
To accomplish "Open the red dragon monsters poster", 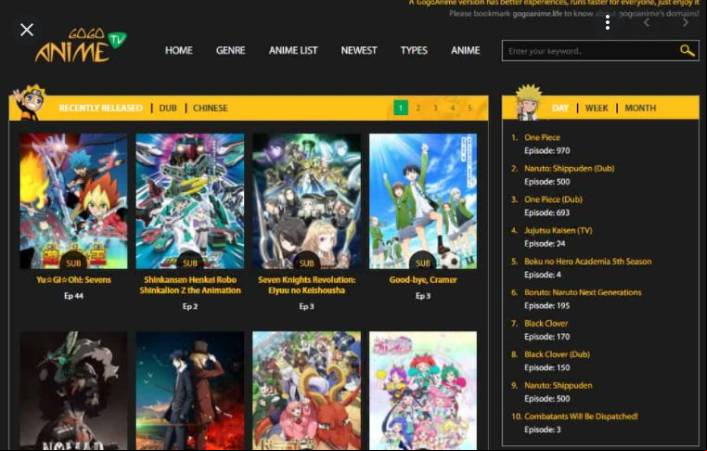I will [307, 391].
